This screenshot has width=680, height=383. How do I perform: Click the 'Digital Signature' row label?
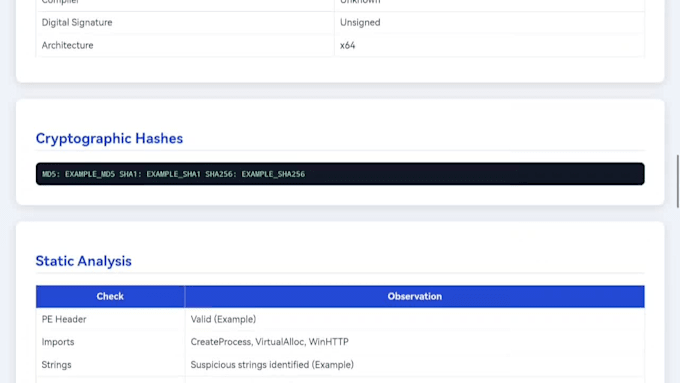[77, 23]
